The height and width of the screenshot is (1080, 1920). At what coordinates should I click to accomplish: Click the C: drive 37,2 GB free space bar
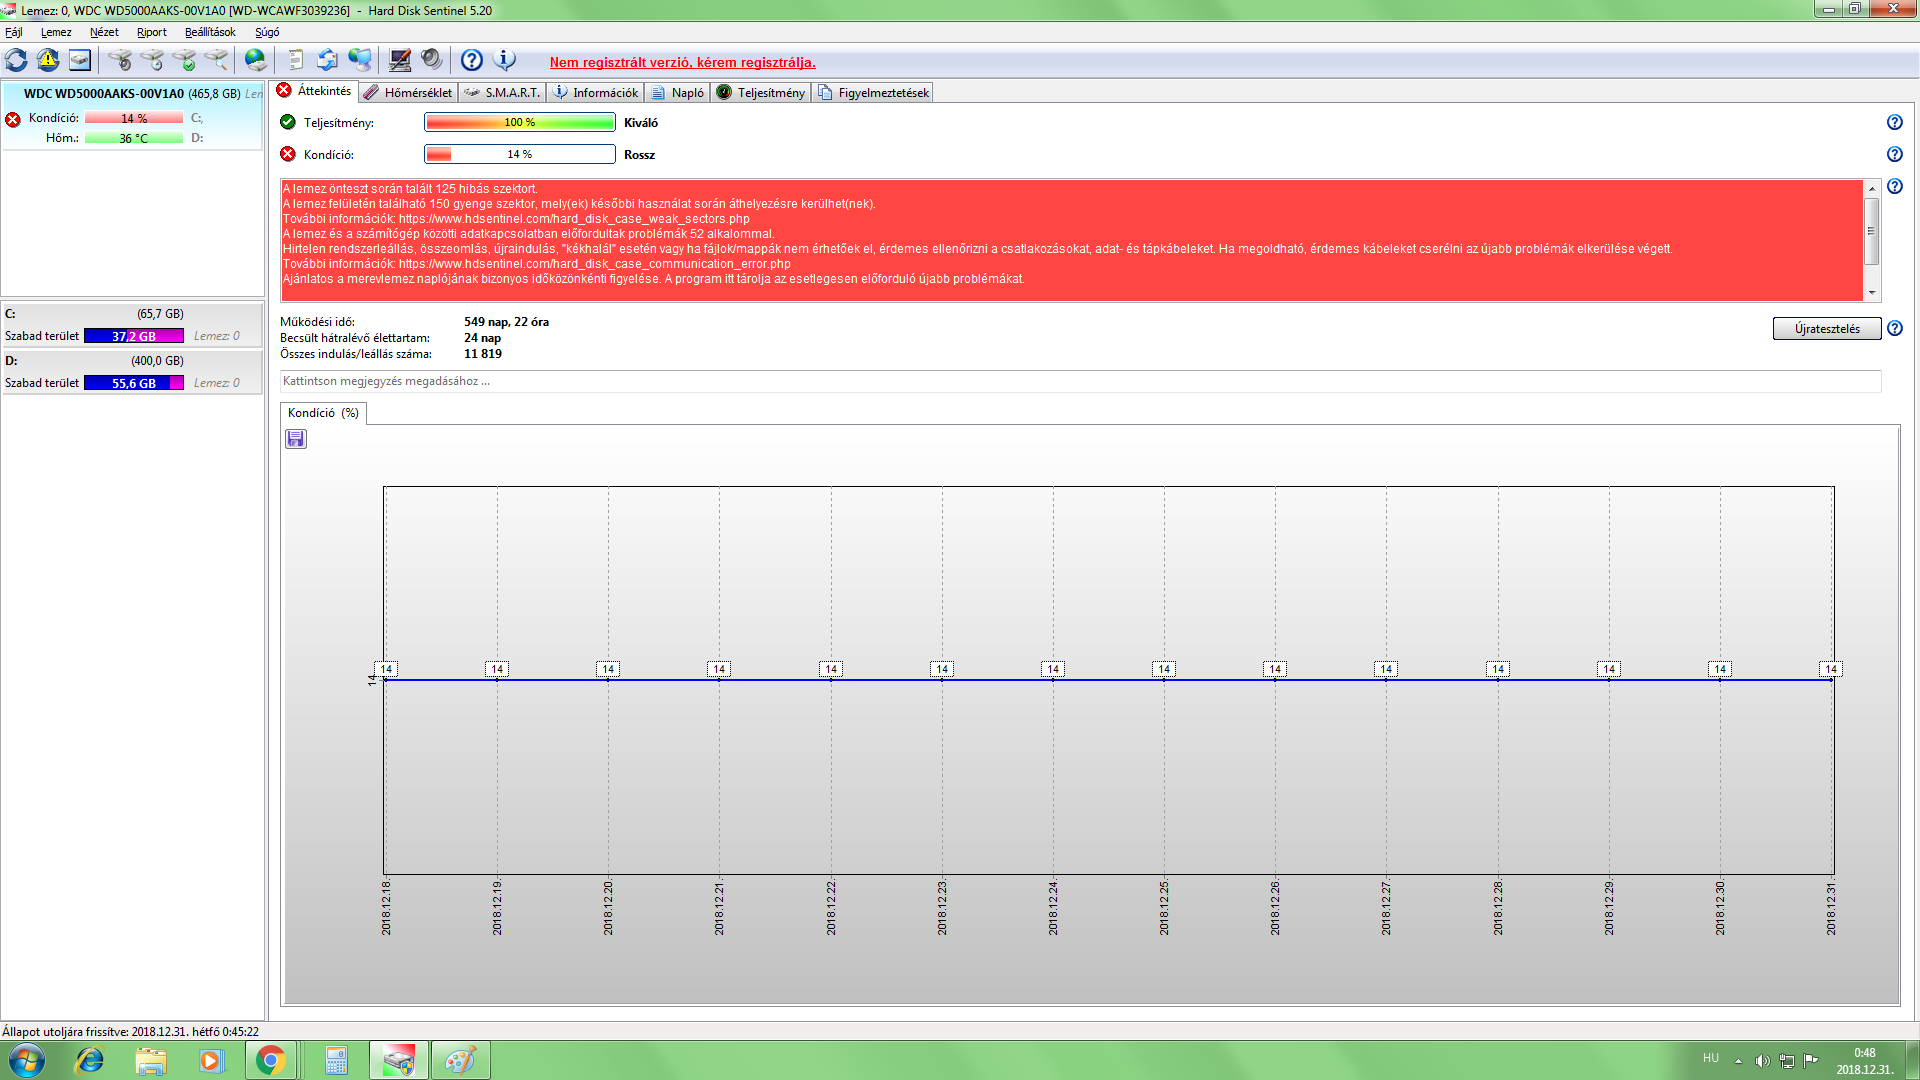coord(134,336)
